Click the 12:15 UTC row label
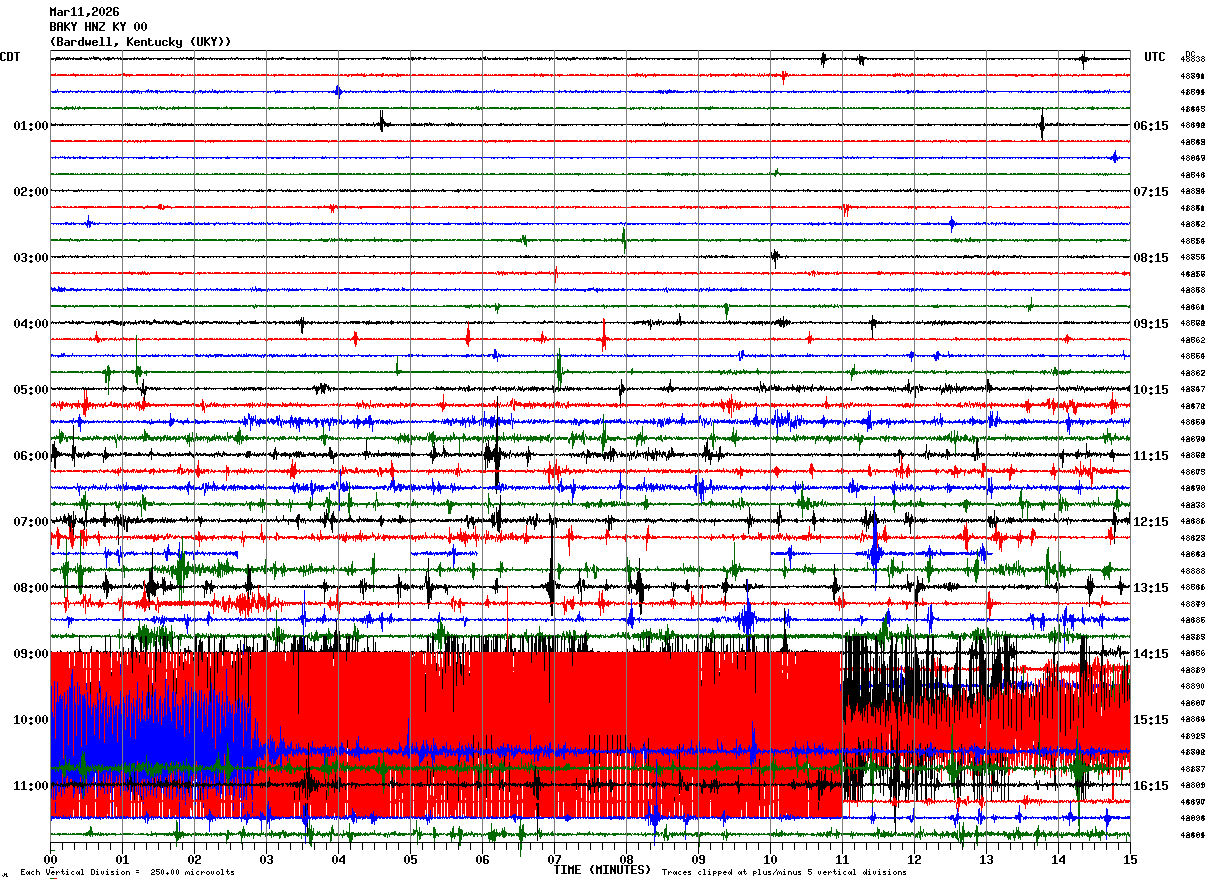Screen dimensions: 1210x886 [1150, 522]
